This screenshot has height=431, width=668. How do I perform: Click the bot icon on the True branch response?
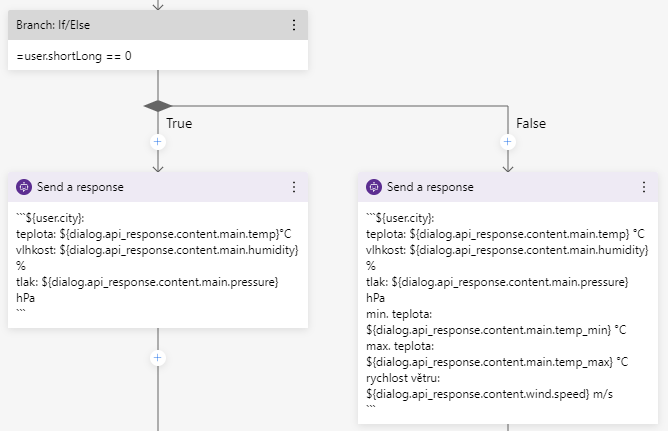click(24, 187)
